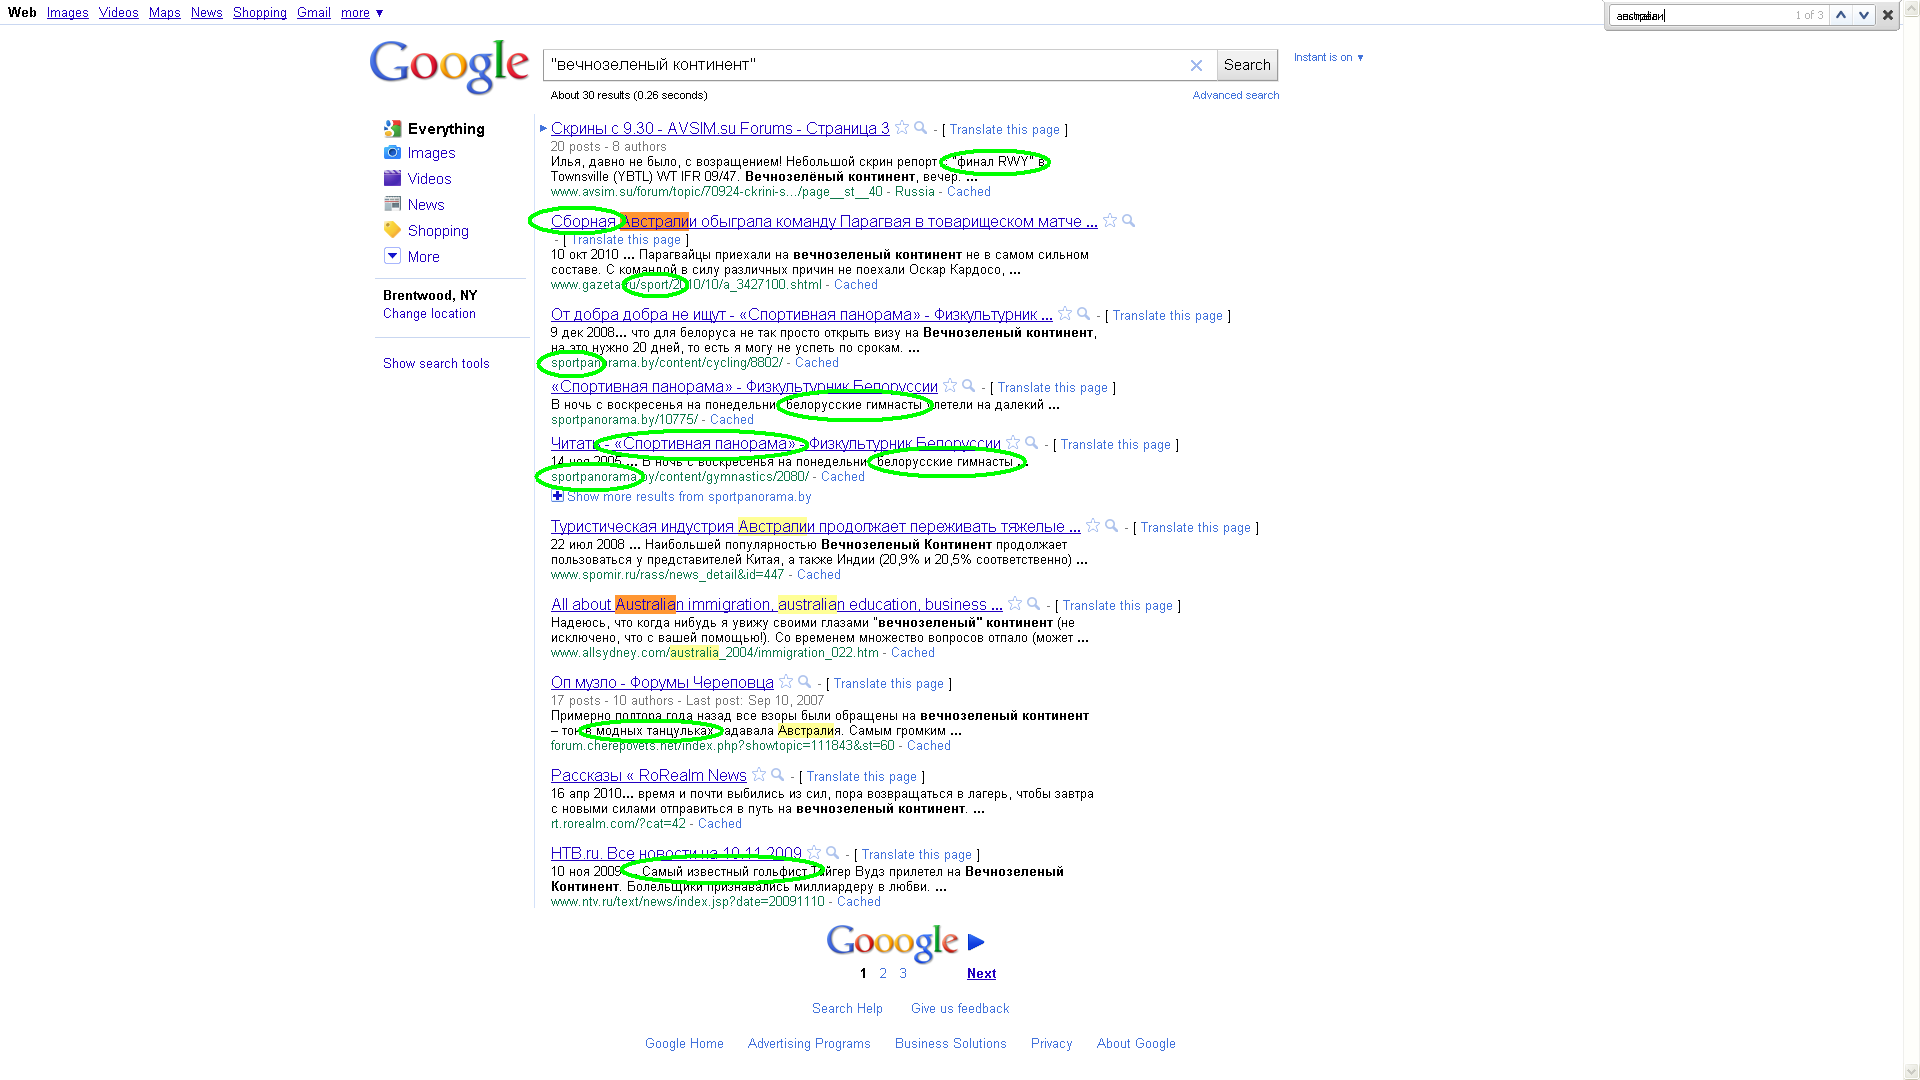The height and width of the screenshot is (1080, 1920).
Task: Open magnifier preview for Сборная Австралии result
Action: (x=1129, y=221)
